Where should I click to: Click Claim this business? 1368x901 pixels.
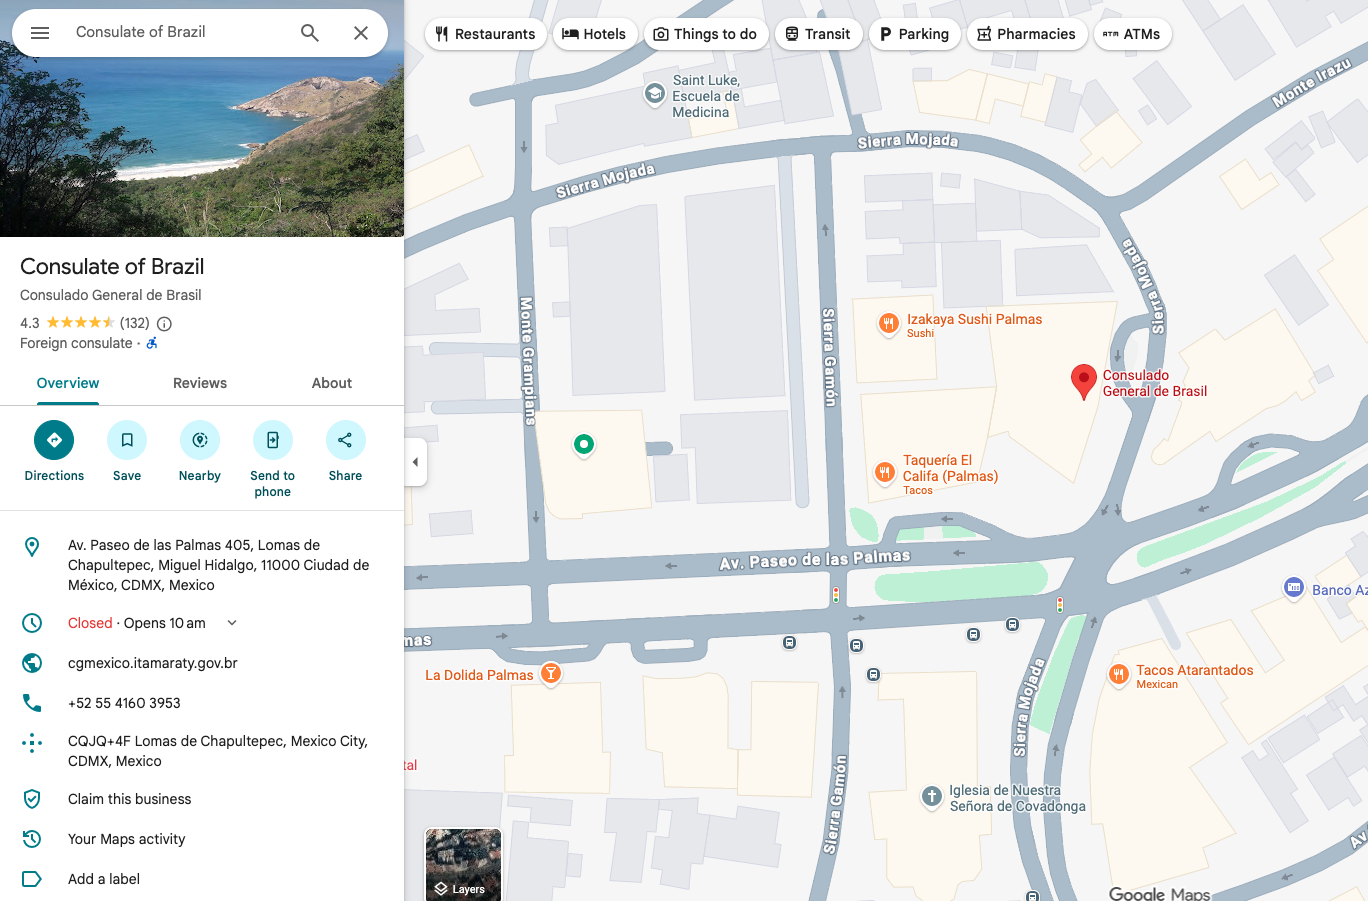(x=129, y=799)
